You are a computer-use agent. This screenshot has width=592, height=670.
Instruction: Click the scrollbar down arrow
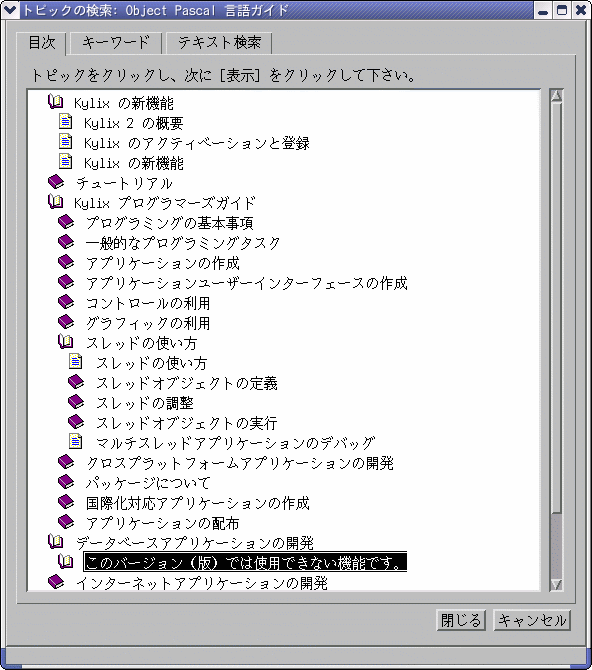[x=556, y=584]
